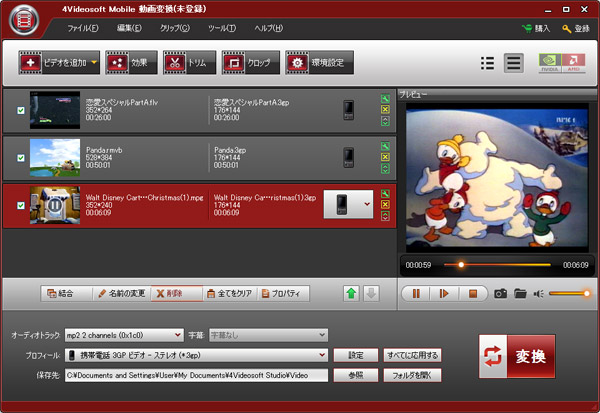600x413 pixels.
Task: Click the preview seek bar handle
Action: pos(461,264)
